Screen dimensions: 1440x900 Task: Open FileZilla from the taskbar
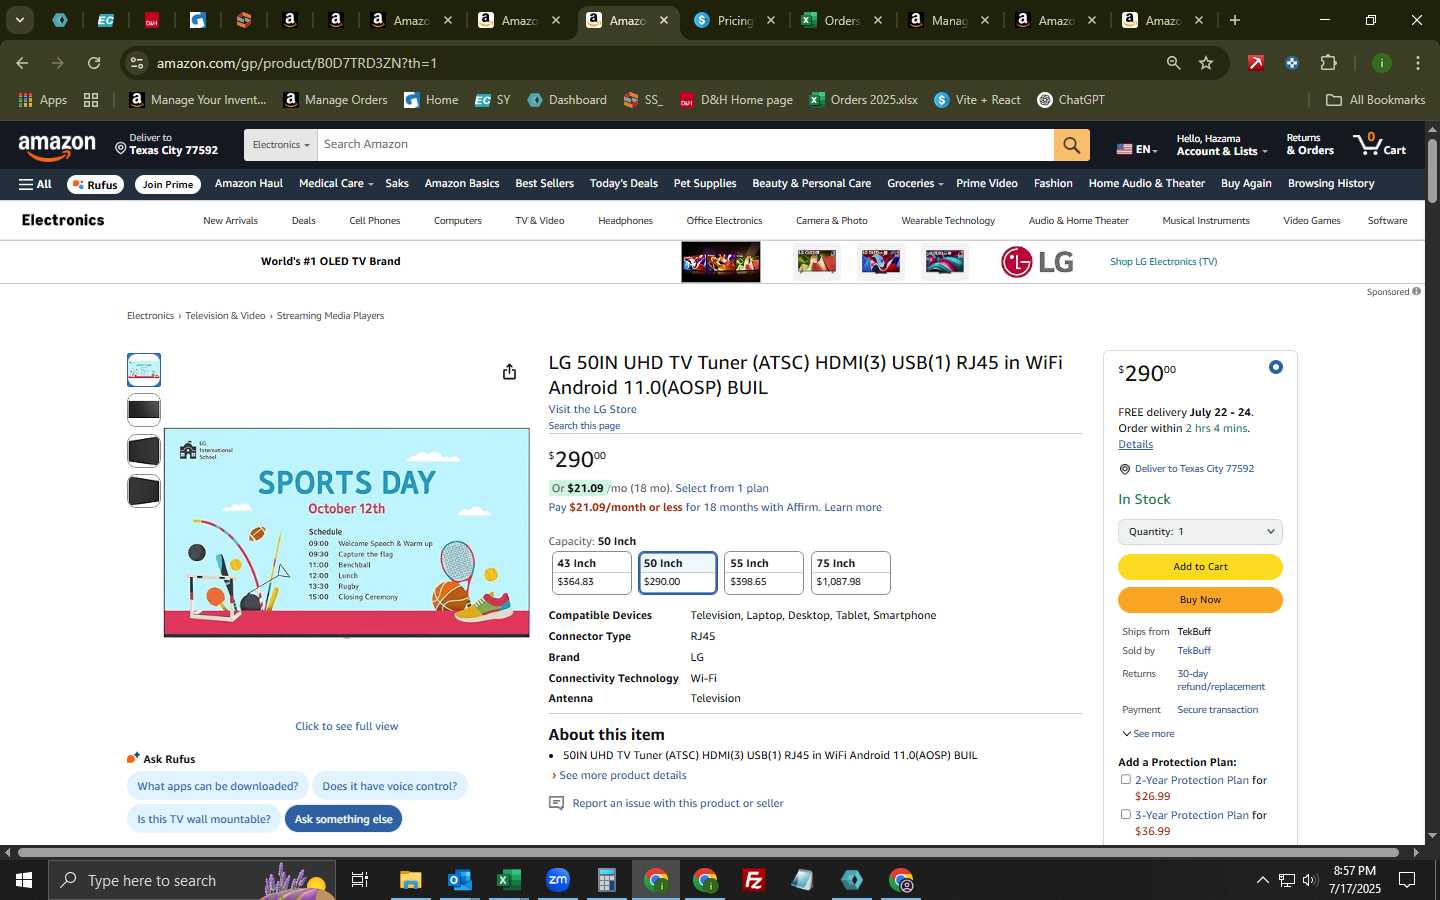pos(754,880)
